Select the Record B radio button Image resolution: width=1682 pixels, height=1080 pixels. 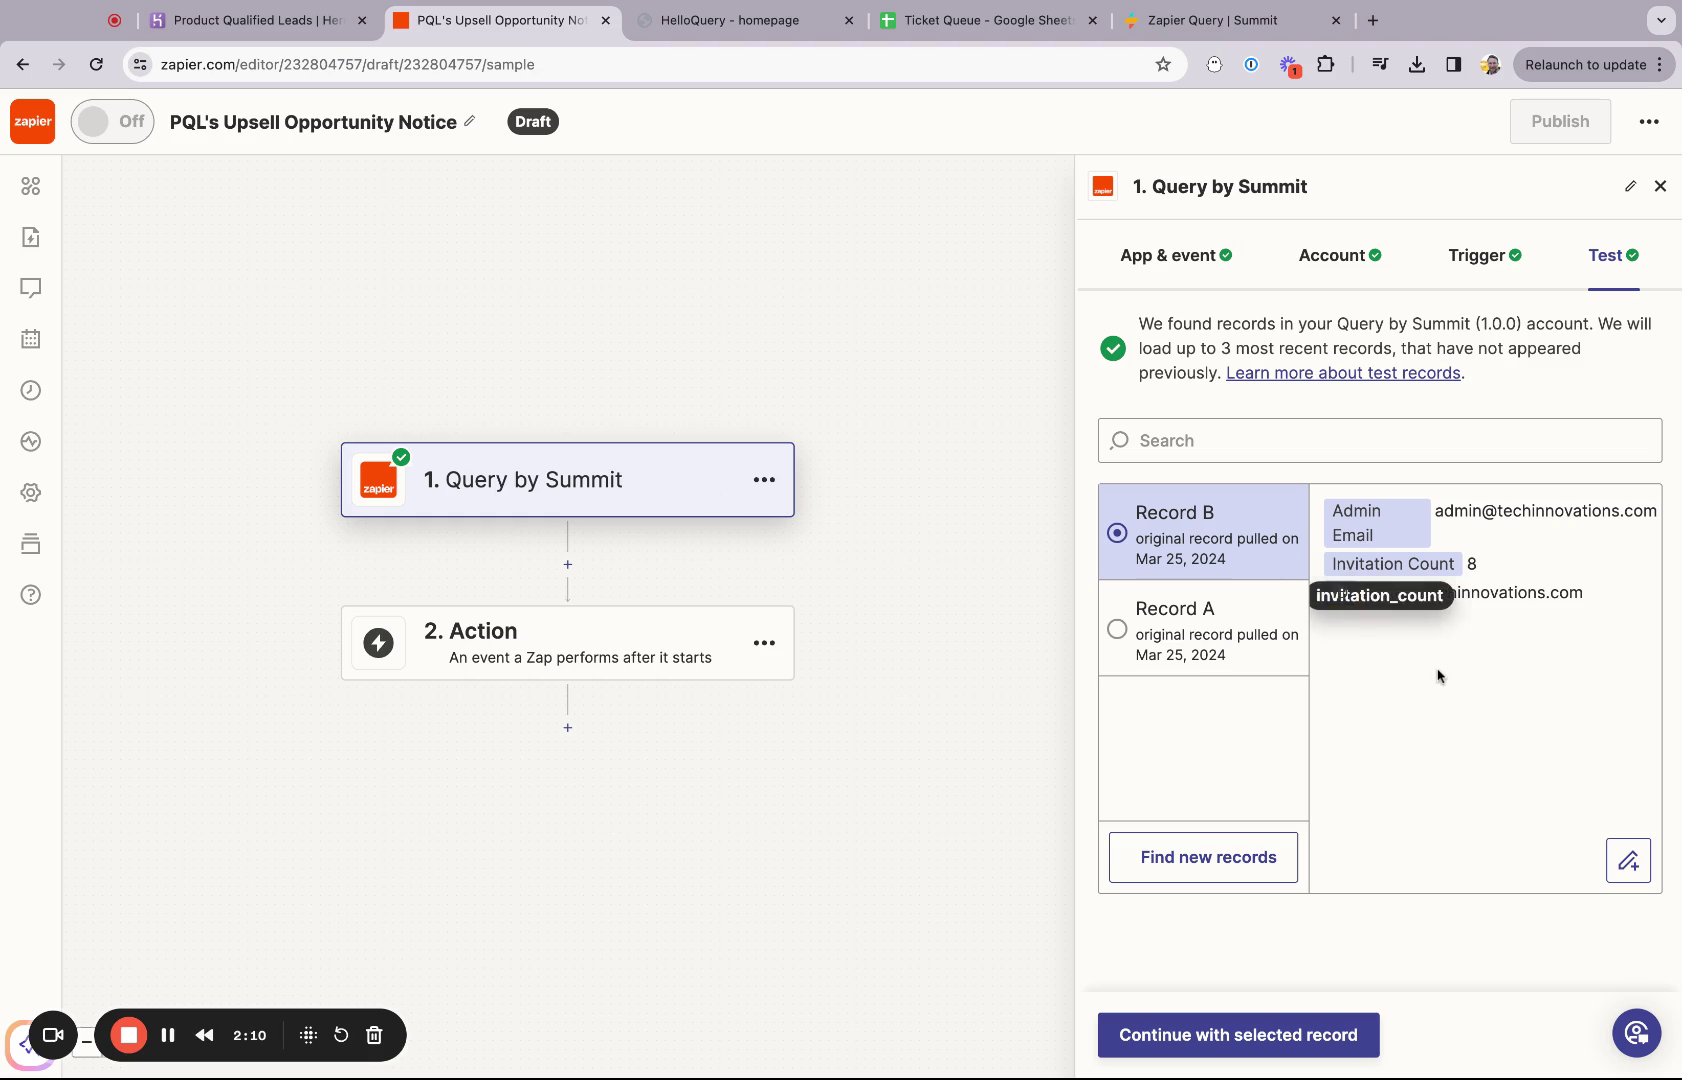coord(1117,533)
